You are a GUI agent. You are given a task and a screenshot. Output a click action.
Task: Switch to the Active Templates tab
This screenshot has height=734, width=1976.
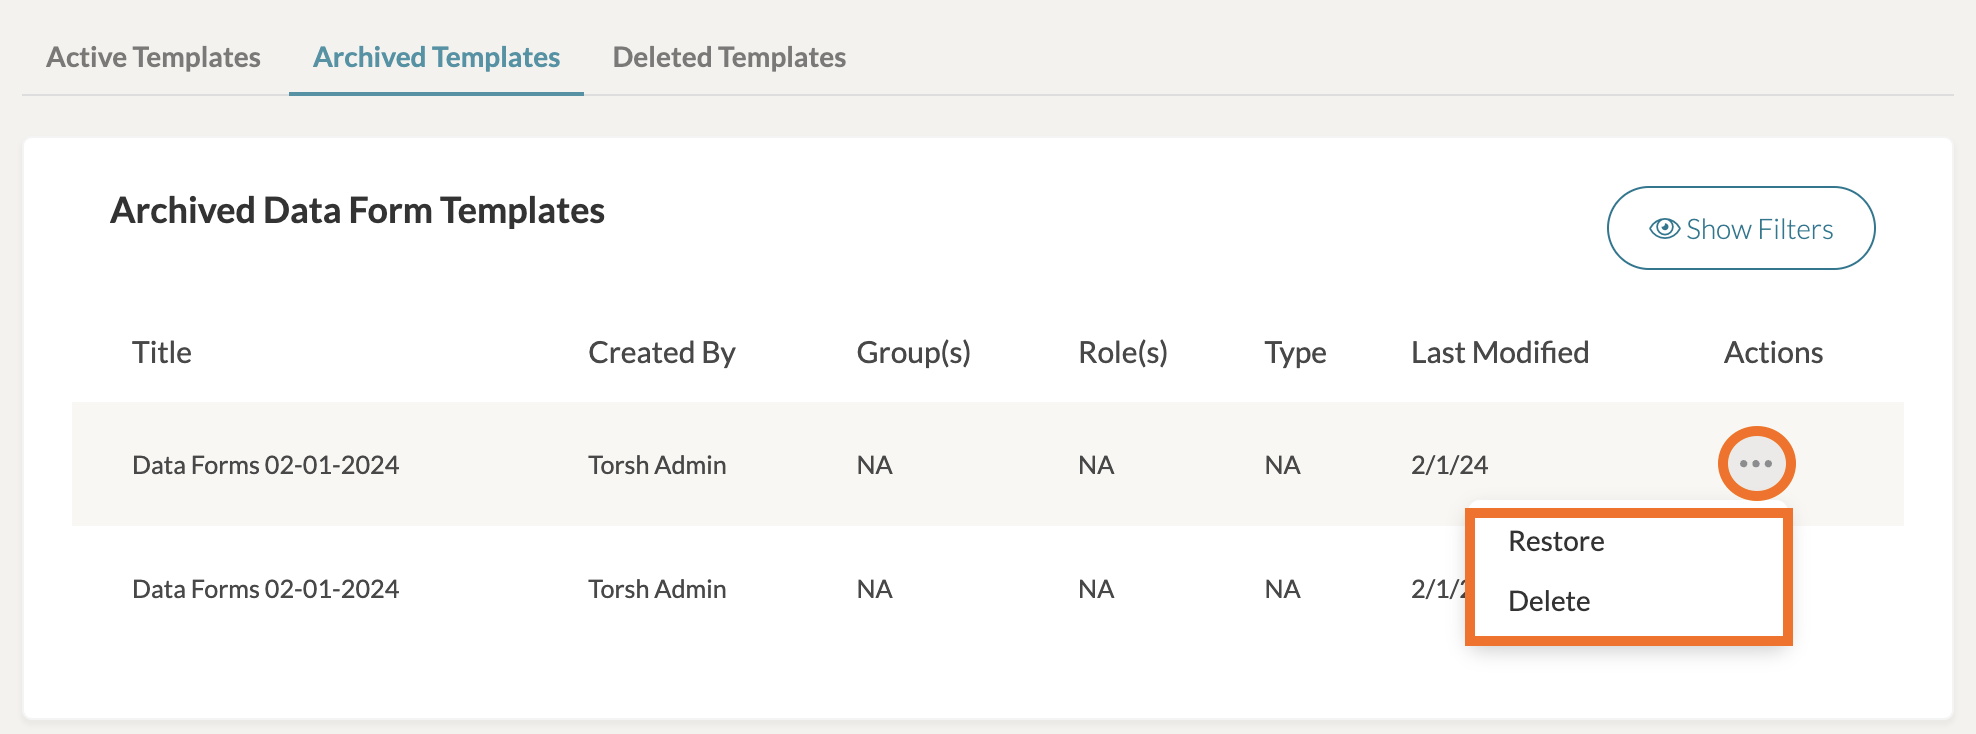(x=153, y=58)
